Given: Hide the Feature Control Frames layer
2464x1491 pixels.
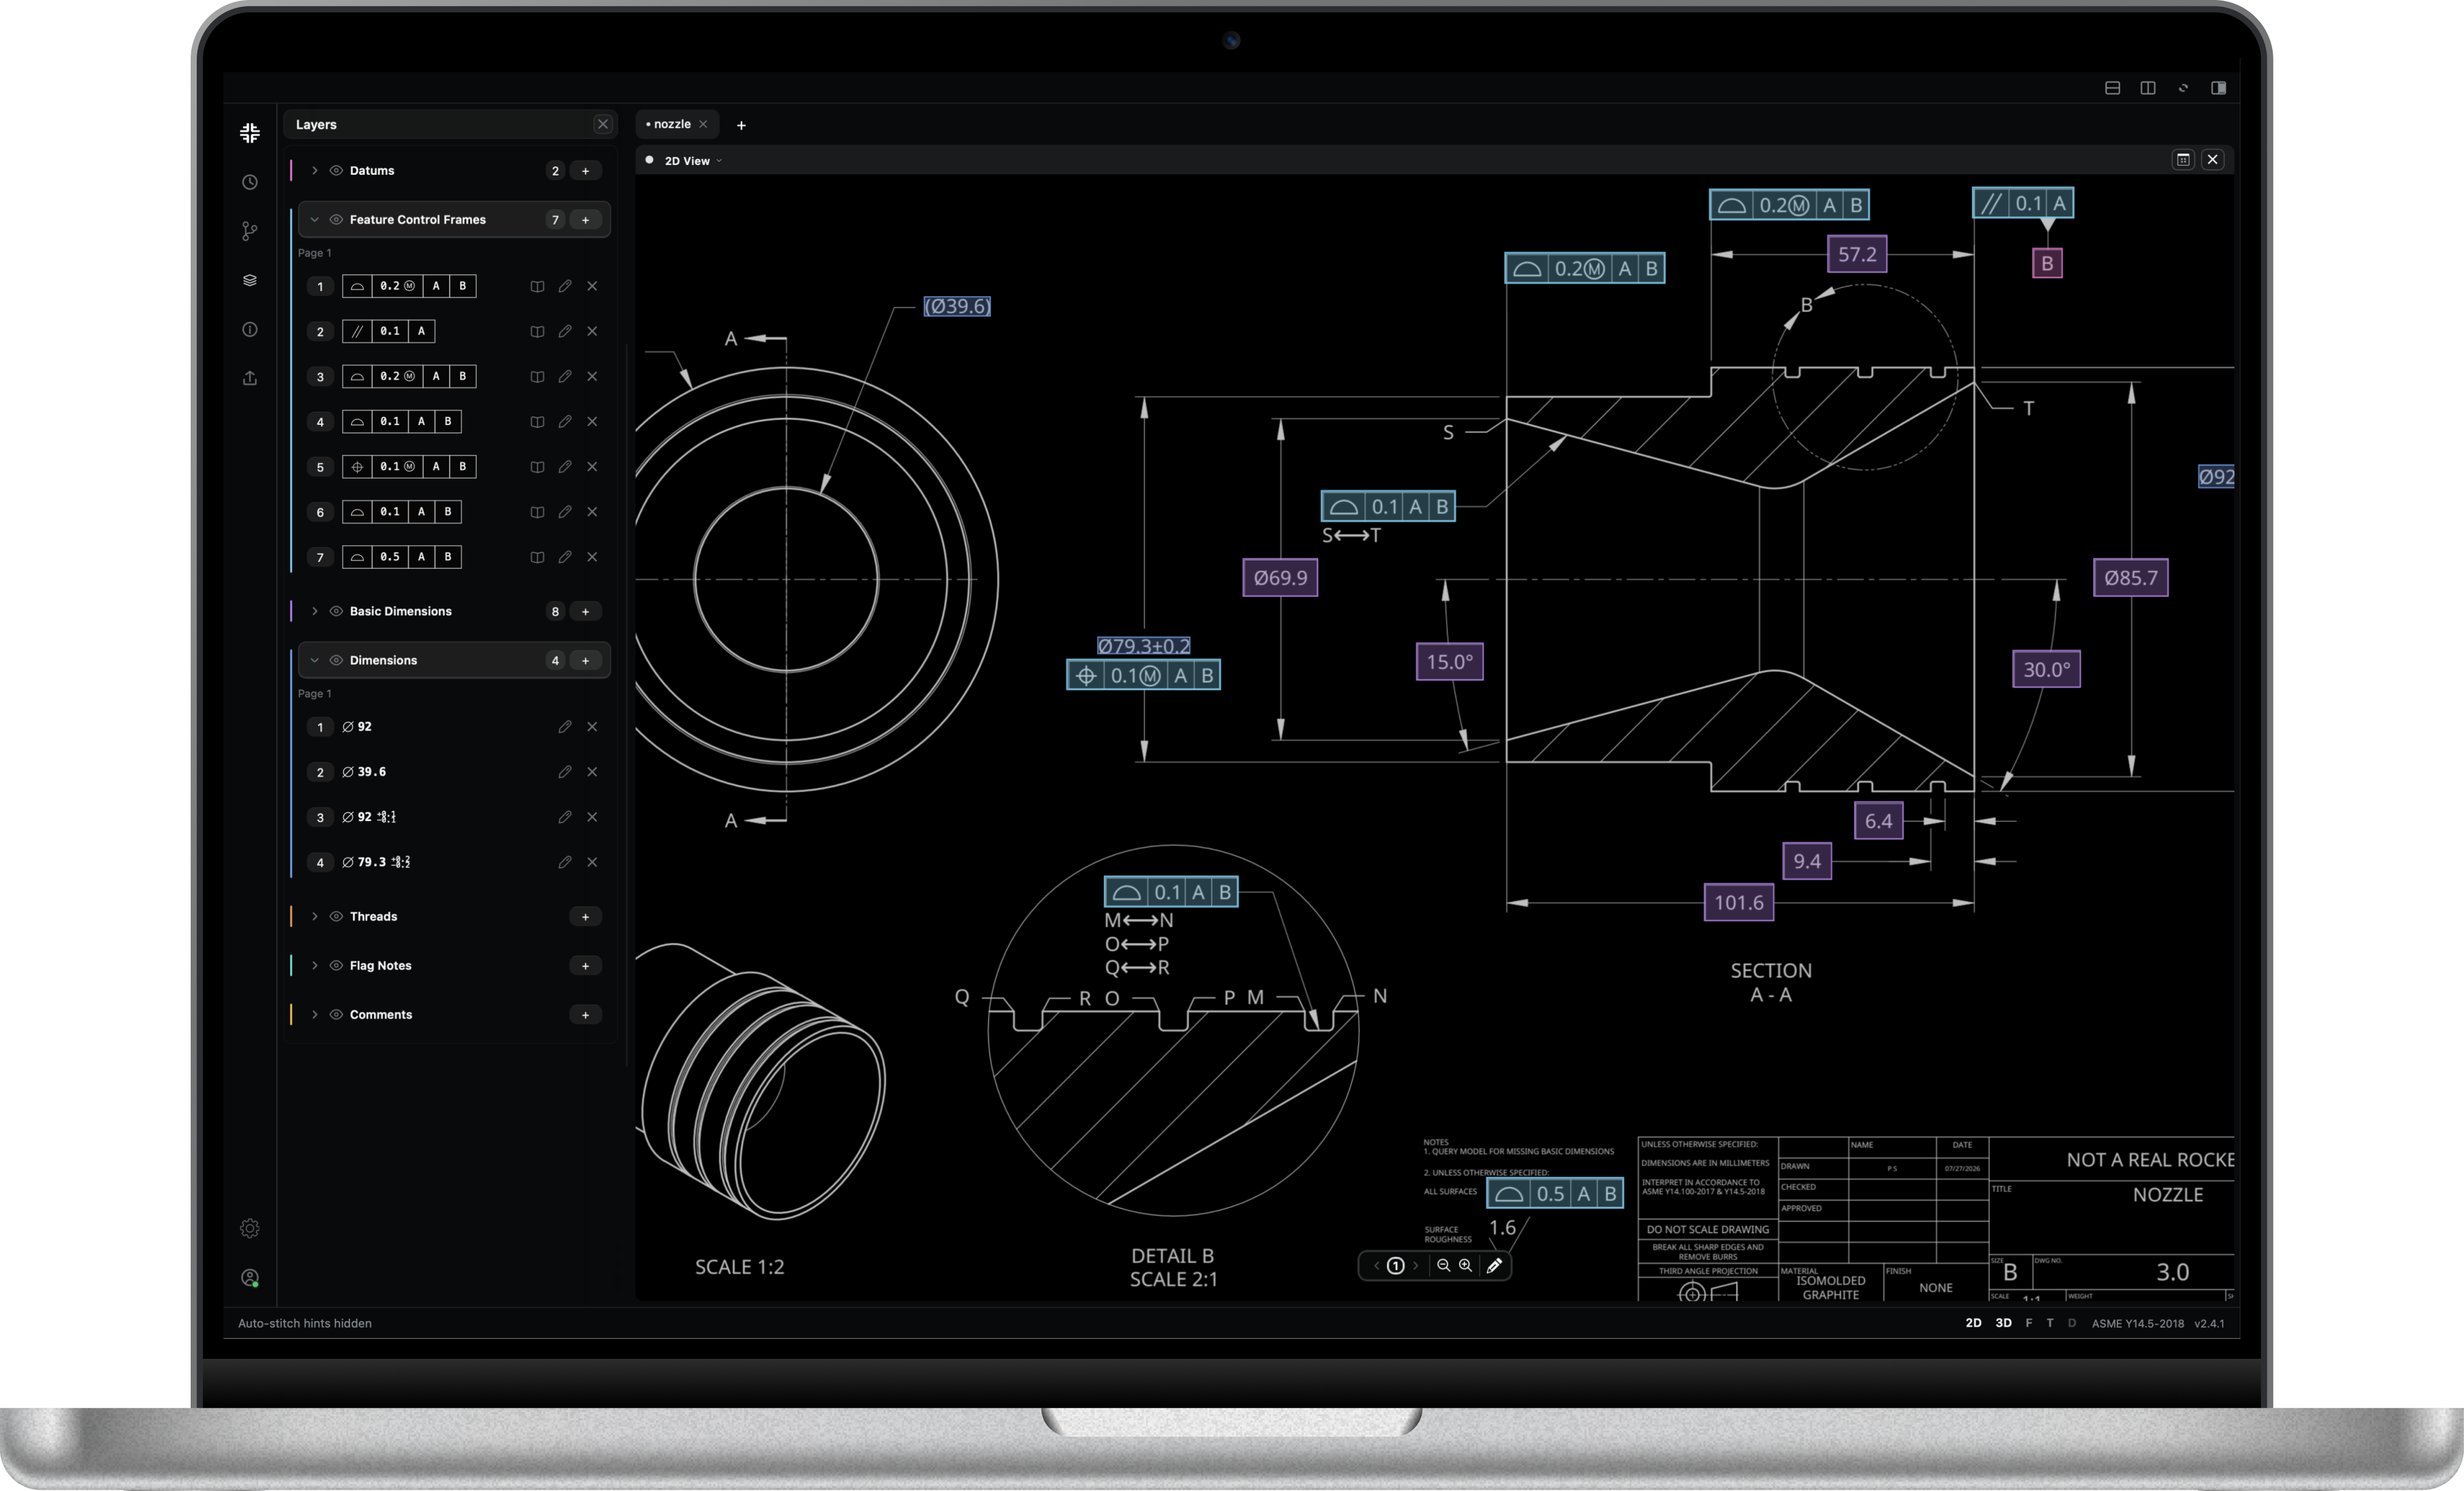Looking at the screenshot, I should [x=336, y=219].
